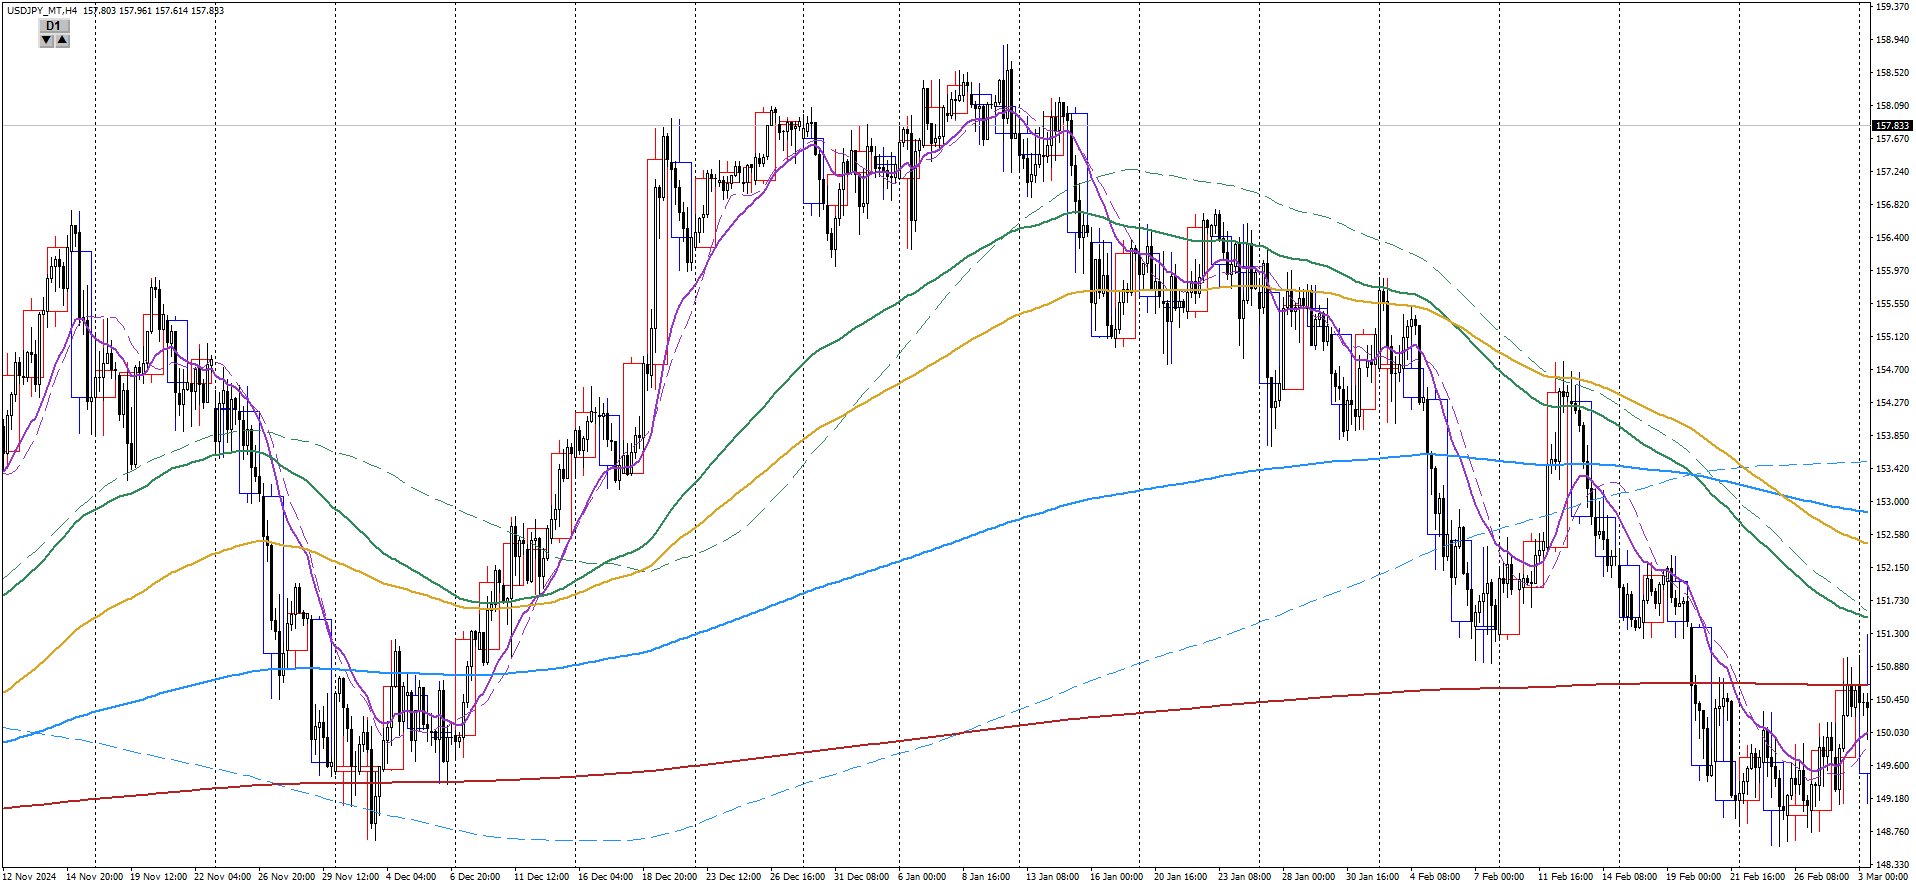Click price axis label 156.400
Viewport: 1916px width, 888px height.
click(x=1892, y=238)
